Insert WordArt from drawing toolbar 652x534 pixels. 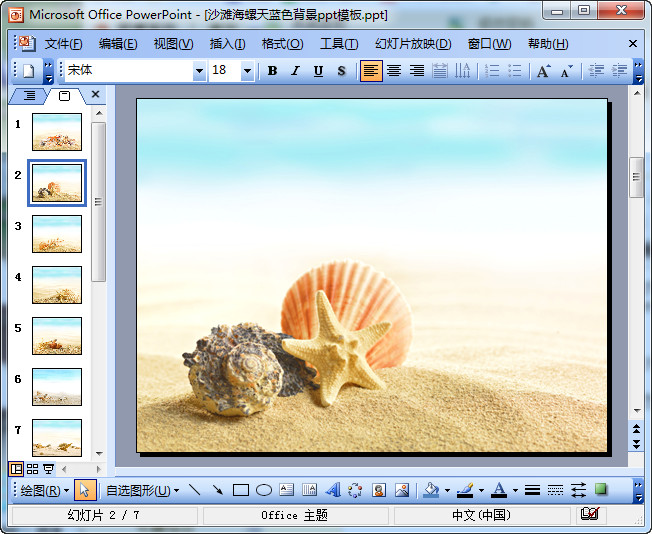click(332, 490)
